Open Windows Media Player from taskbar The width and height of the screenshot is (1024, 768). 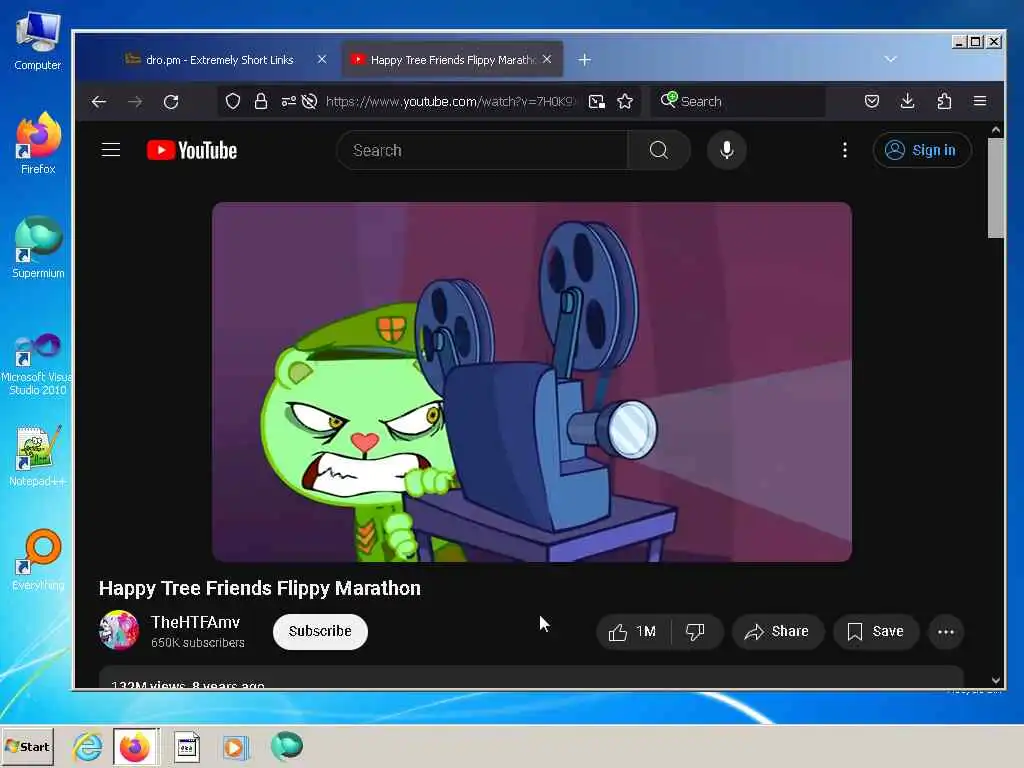pos(236,746)
